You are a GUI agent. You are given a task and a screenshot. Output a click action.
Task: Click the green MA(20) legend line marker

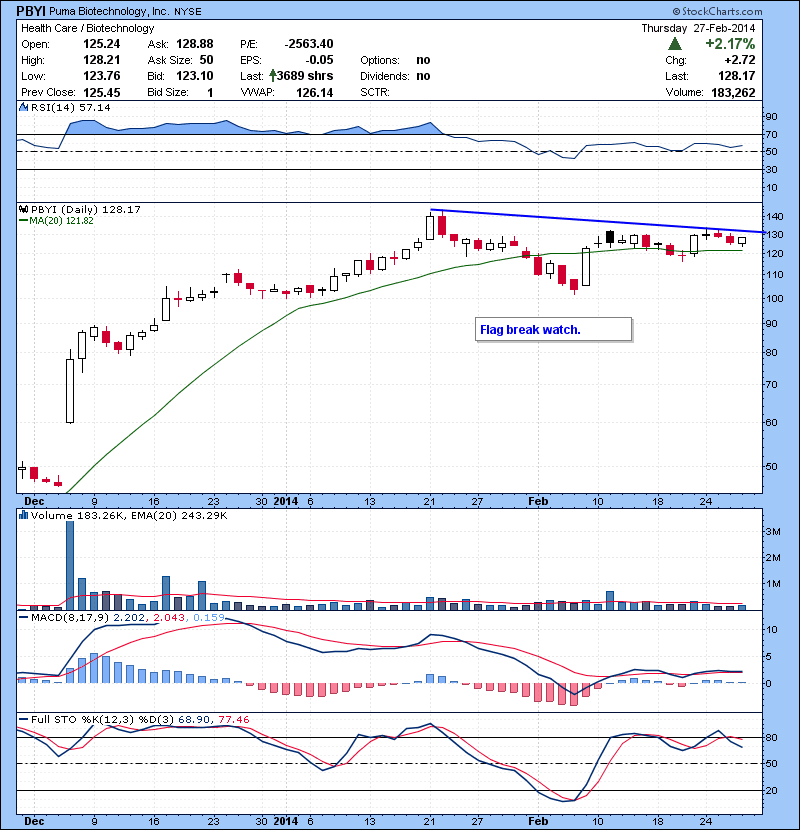[x=23, y=221]
